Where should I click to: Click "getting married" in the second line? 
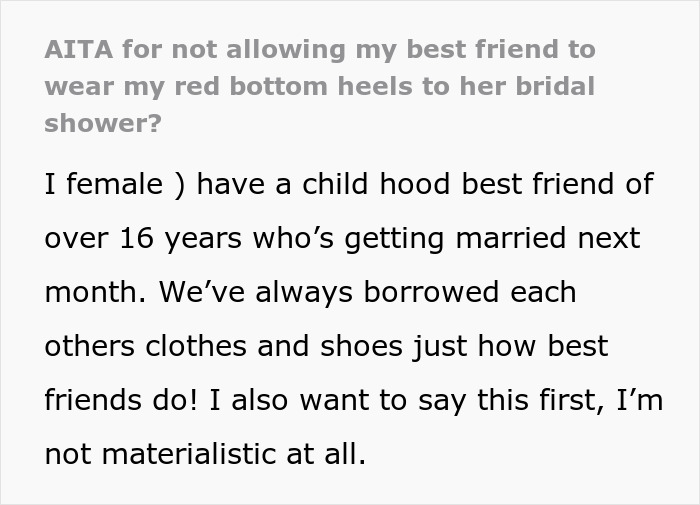click(x=455, y=239)
